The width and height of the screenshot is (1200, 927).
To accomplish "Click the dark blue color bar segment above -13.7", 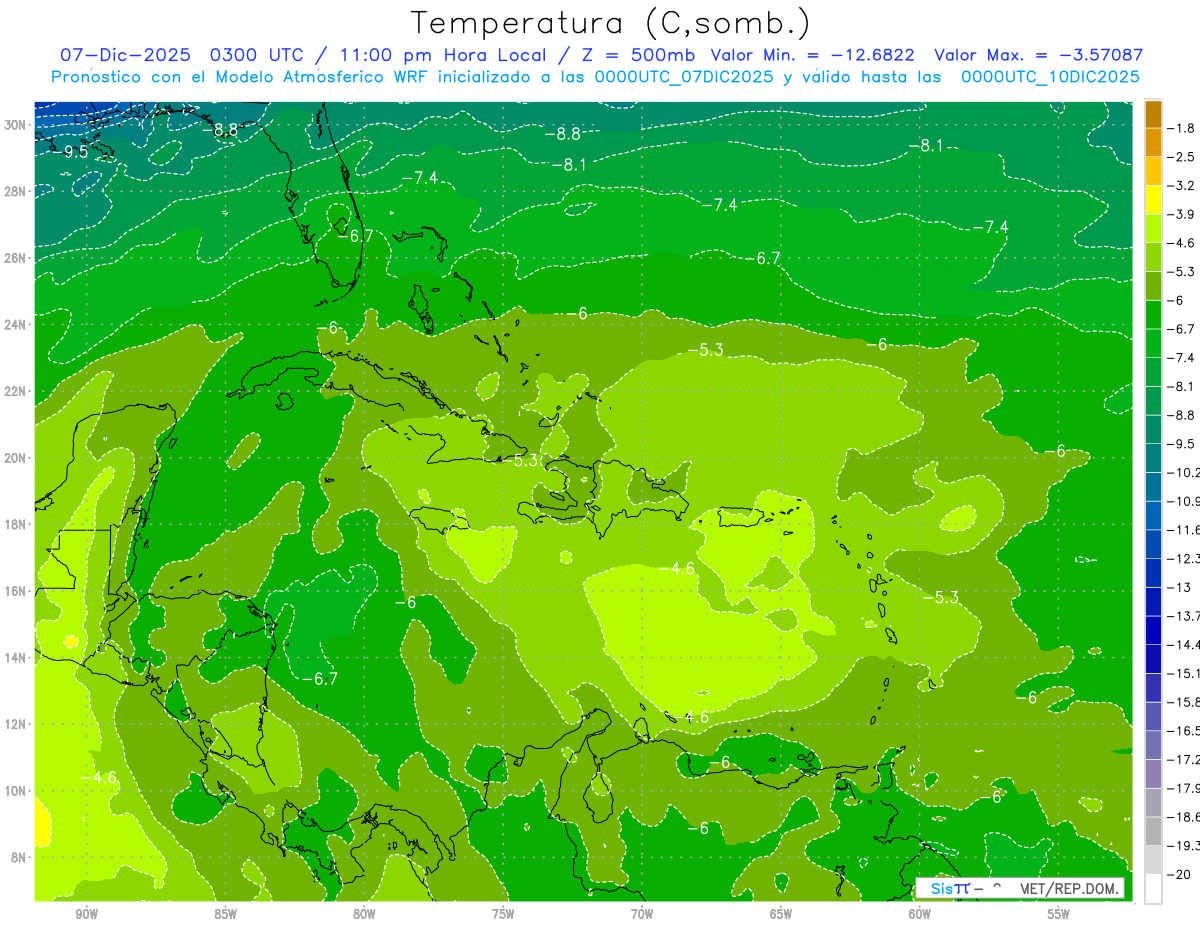I will point(1153,601).
